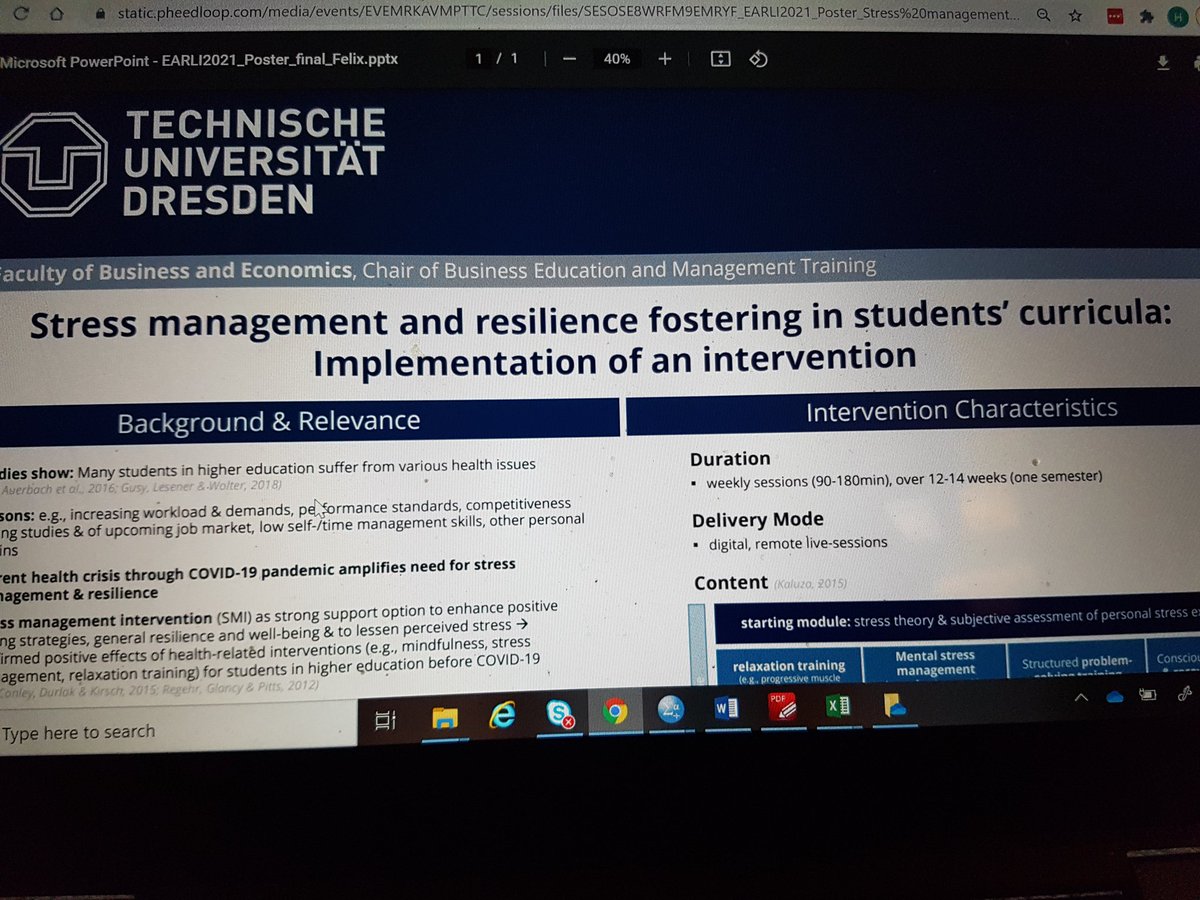The width and height of the screenshot is (1200, 900).
Task: Click the 'Intervention Characteristics' section header
Action: (961, 410)
